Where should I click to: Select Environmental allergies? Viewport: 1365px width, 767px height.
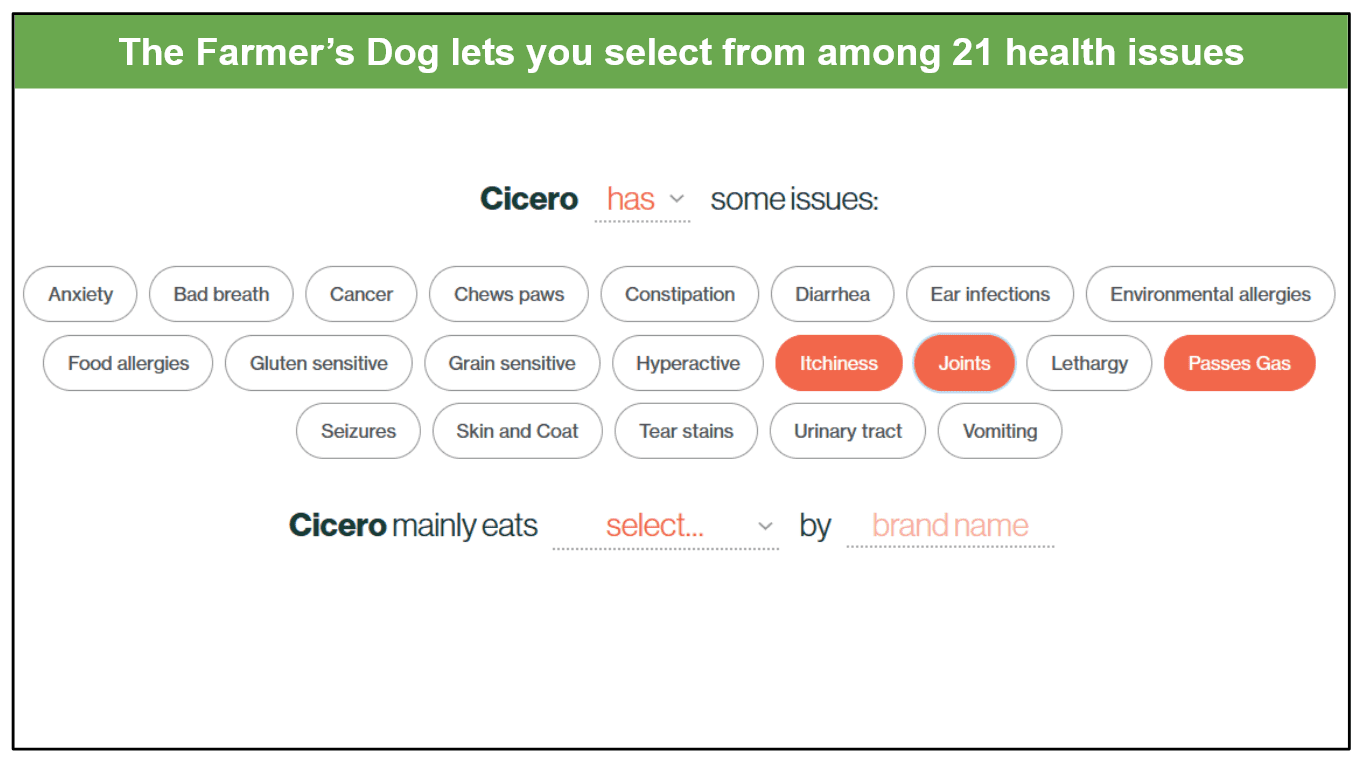(x=1210, y=294)
